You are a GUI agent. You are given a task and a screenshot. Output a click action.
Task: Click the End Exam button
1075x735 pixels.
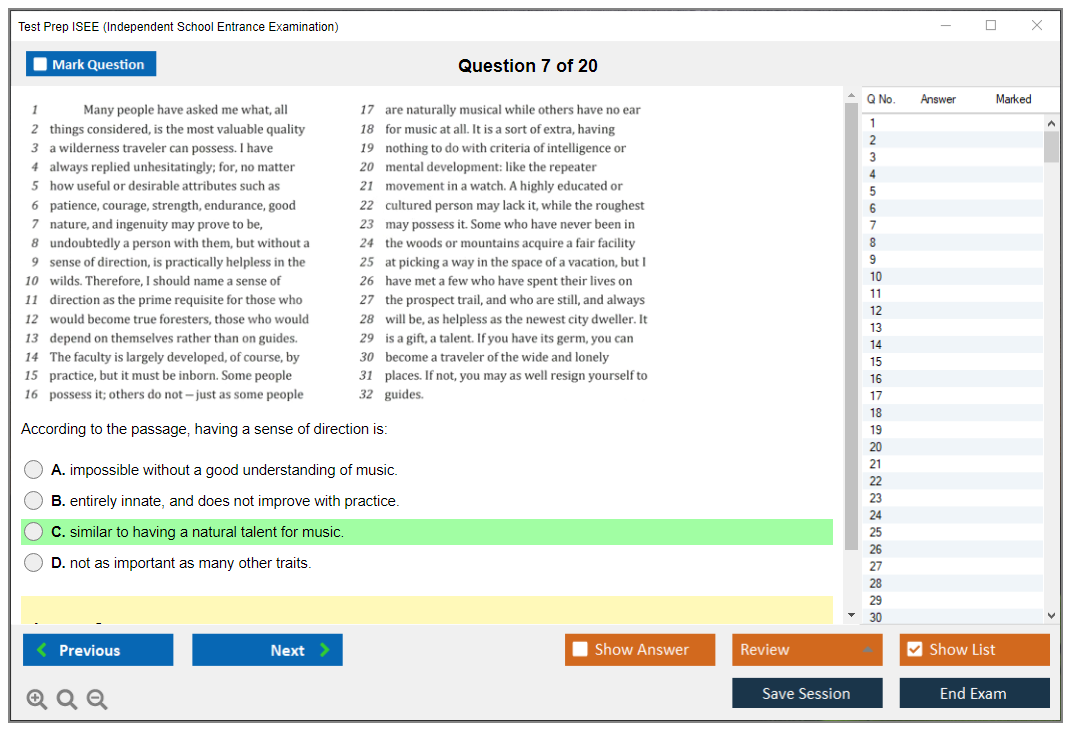tap(974, 693)
